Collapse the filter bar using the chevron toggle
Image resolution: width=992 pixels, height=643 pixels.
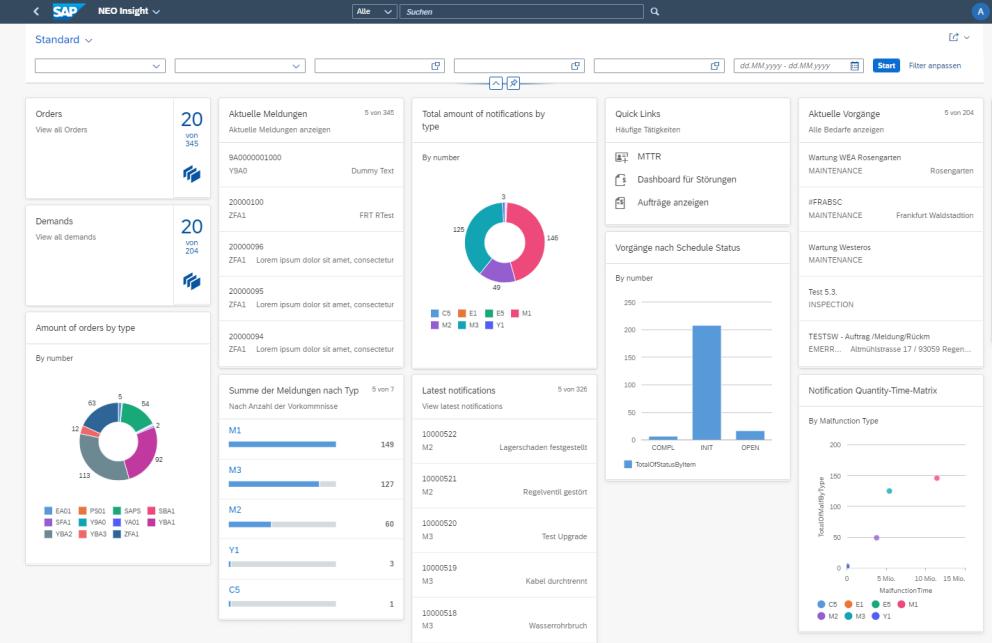coord(497,84)
